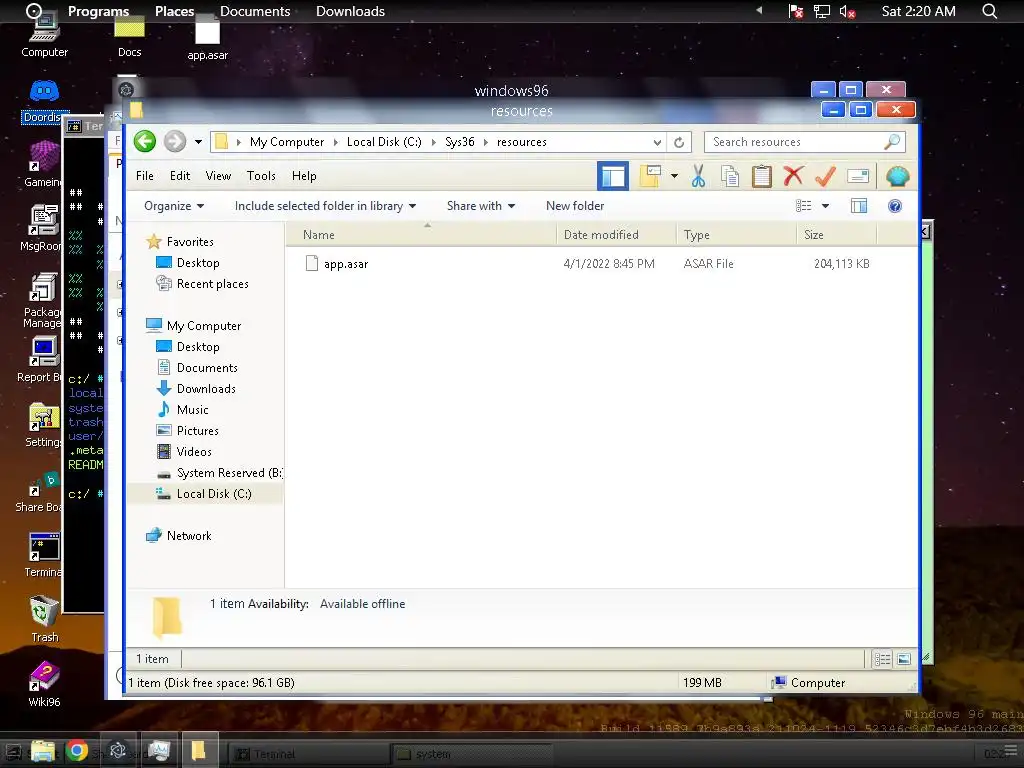Open the View menu

point(218,176)
